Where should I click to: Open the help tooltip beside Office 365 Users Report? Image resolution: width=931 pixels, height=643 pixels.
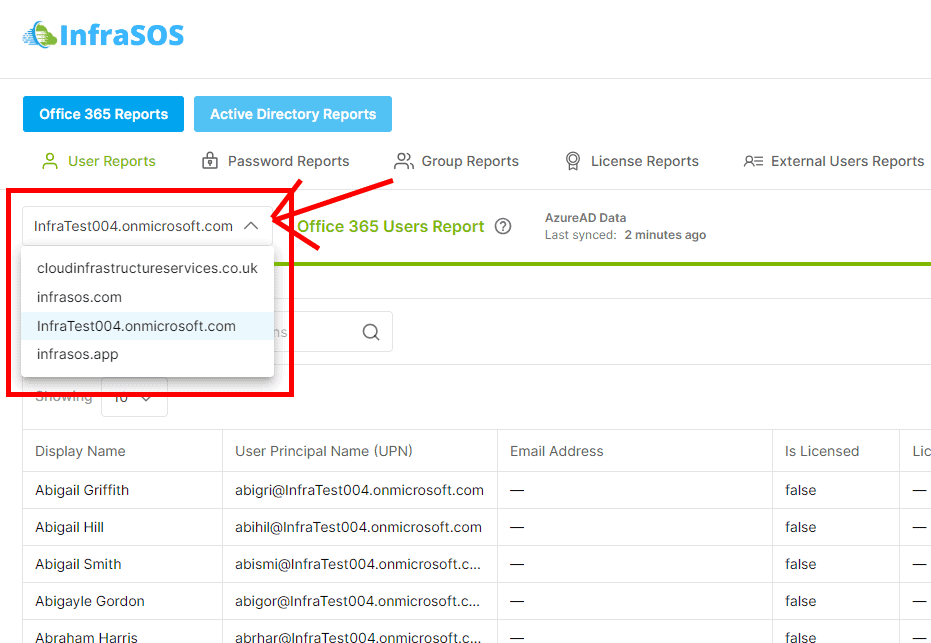(503, 227)
